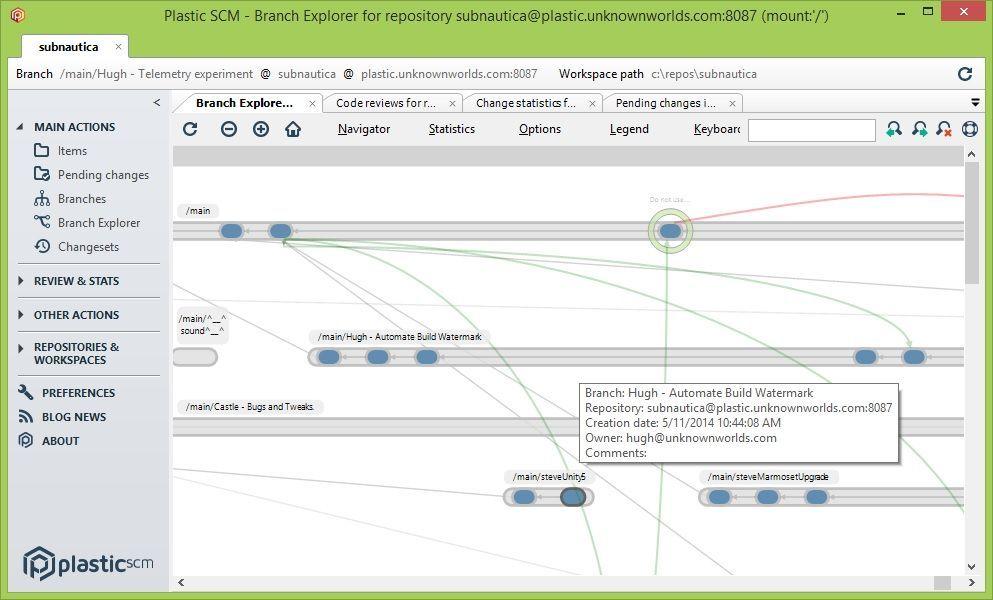Click the life-ring help icon in toolbar
This screenshot has height=600, width=993.
(970, 129)
